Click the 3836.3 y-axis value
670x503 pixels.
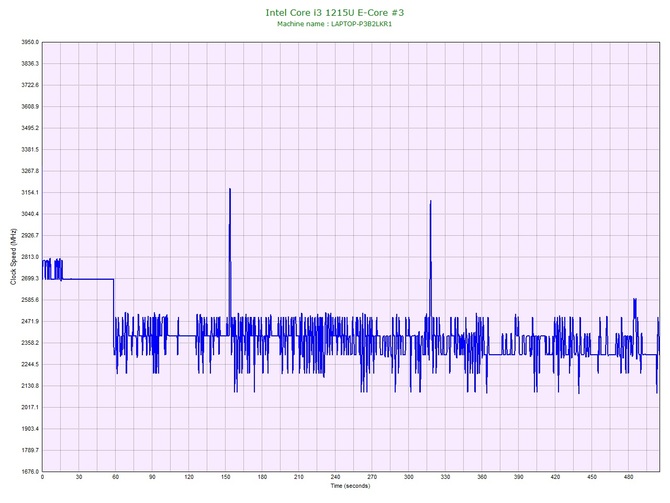point(30,64)
